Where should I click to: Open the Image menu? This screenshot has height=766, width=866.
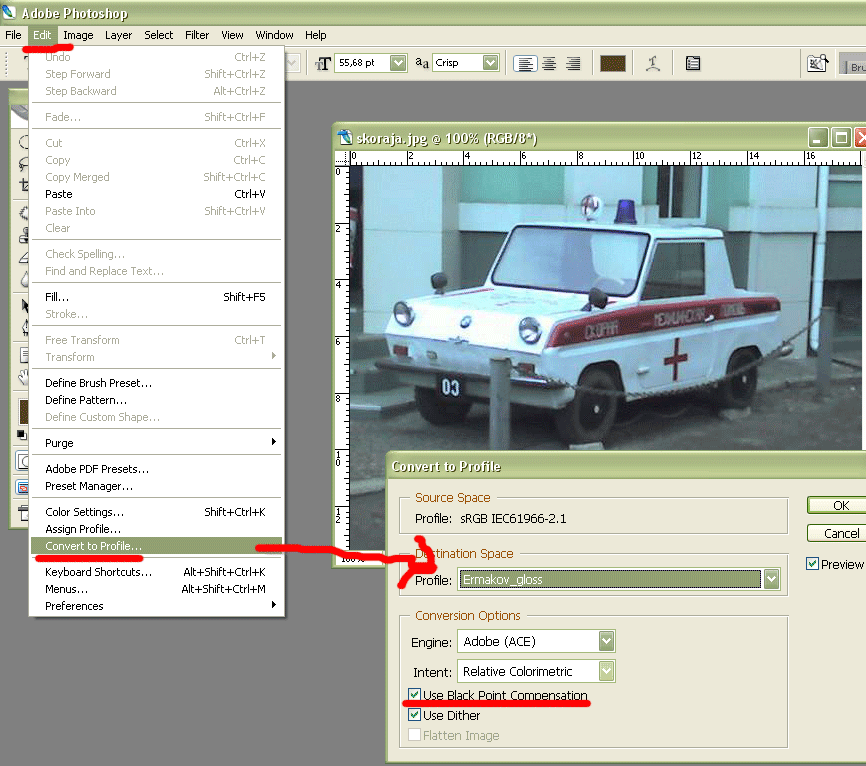[x=78, y=35]
